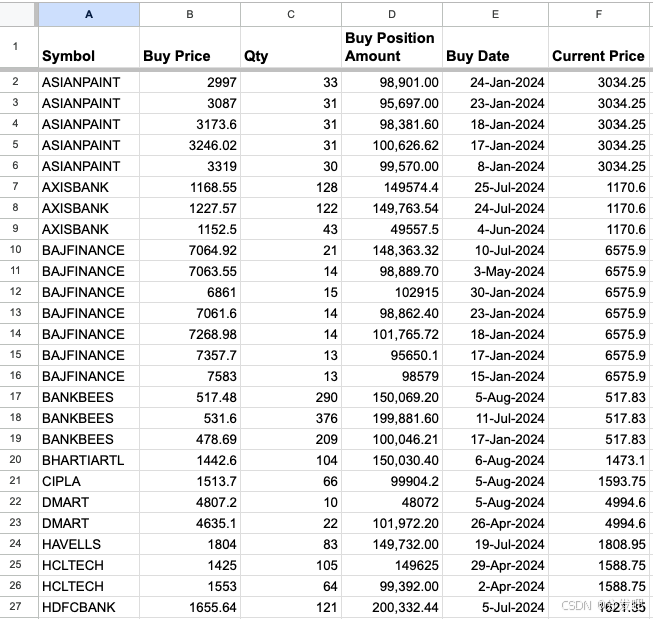Viewport: 653px width, 619px height.
Task: Click buy date 5-Jul-2024 cell
Action: pyautogui.click(x=495, y=607)
